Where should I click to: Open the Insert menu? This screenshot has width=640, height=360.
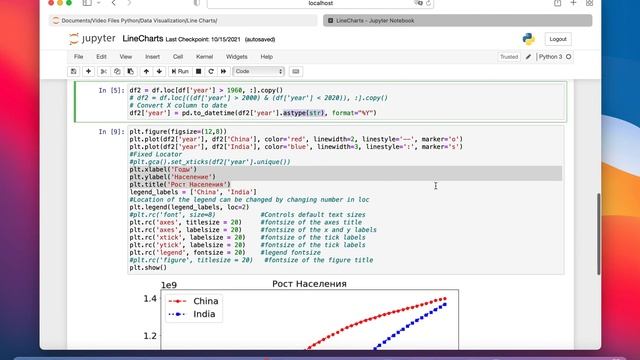pos(152,57)
